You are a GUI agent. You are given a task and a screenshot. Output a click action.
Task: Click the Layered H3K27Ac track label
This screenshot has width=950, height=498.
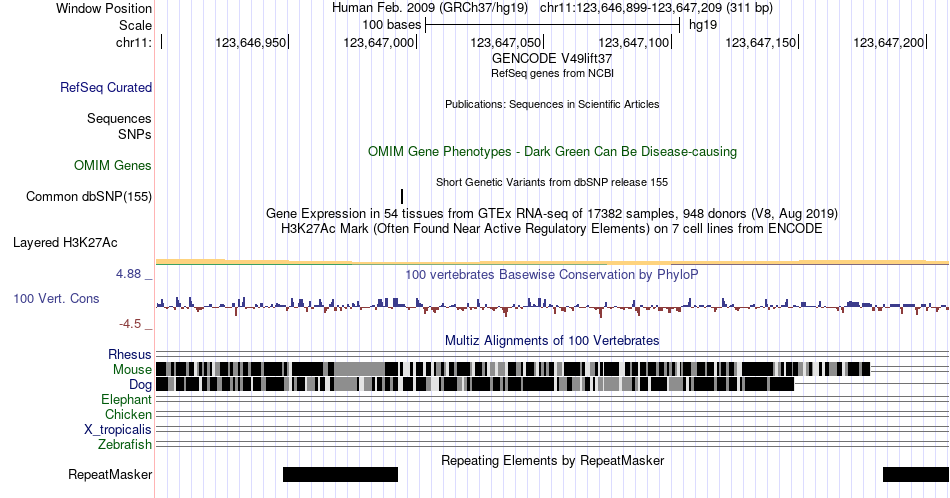(65, 242)
